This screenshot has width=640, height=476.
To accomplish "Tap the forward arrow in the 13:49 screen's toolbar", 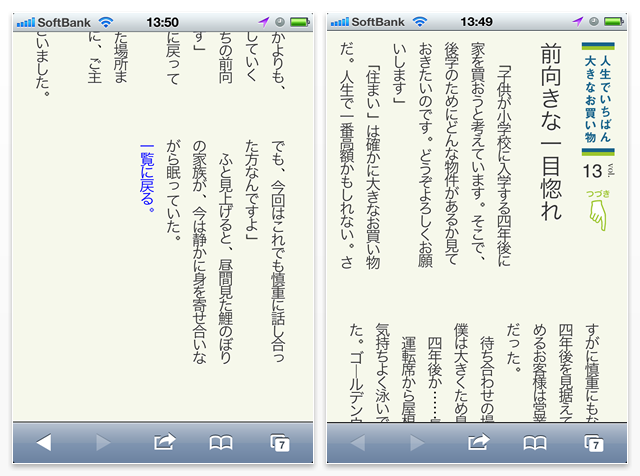I will 417,442.
